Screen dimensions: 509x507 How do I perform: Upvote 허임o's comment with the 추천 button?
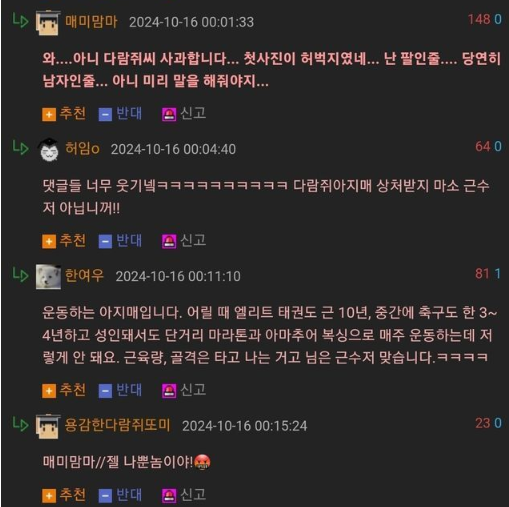pyautogui.click(x=64, y=241)
